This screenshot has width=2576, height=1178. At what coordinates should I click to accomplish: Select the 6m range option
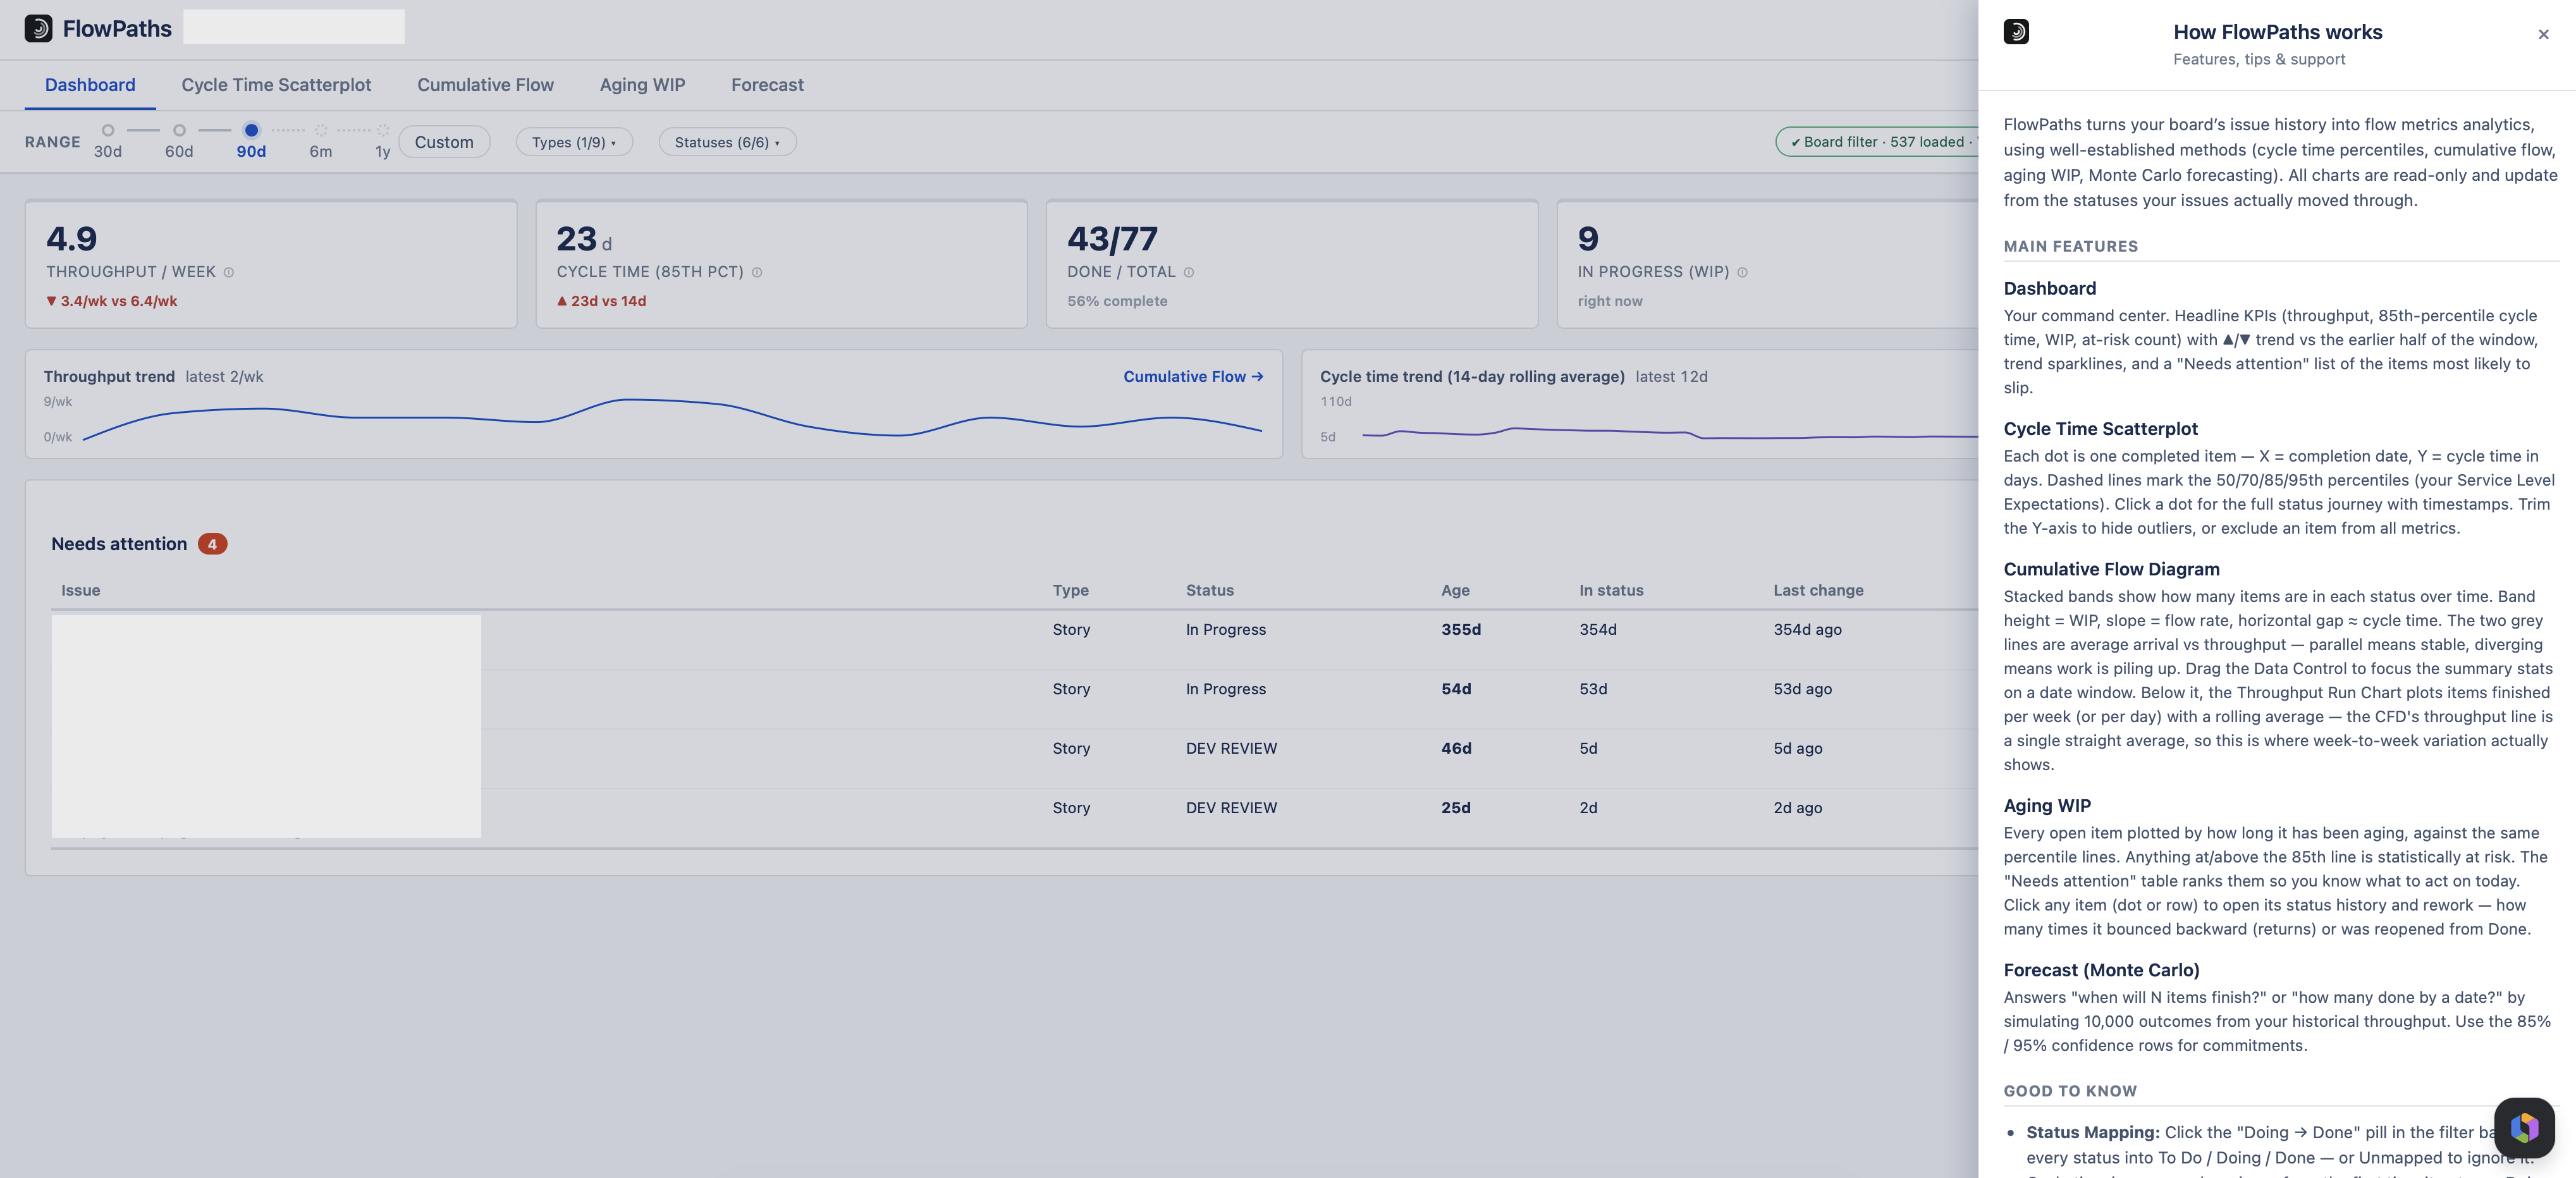[x=321, y=141]
